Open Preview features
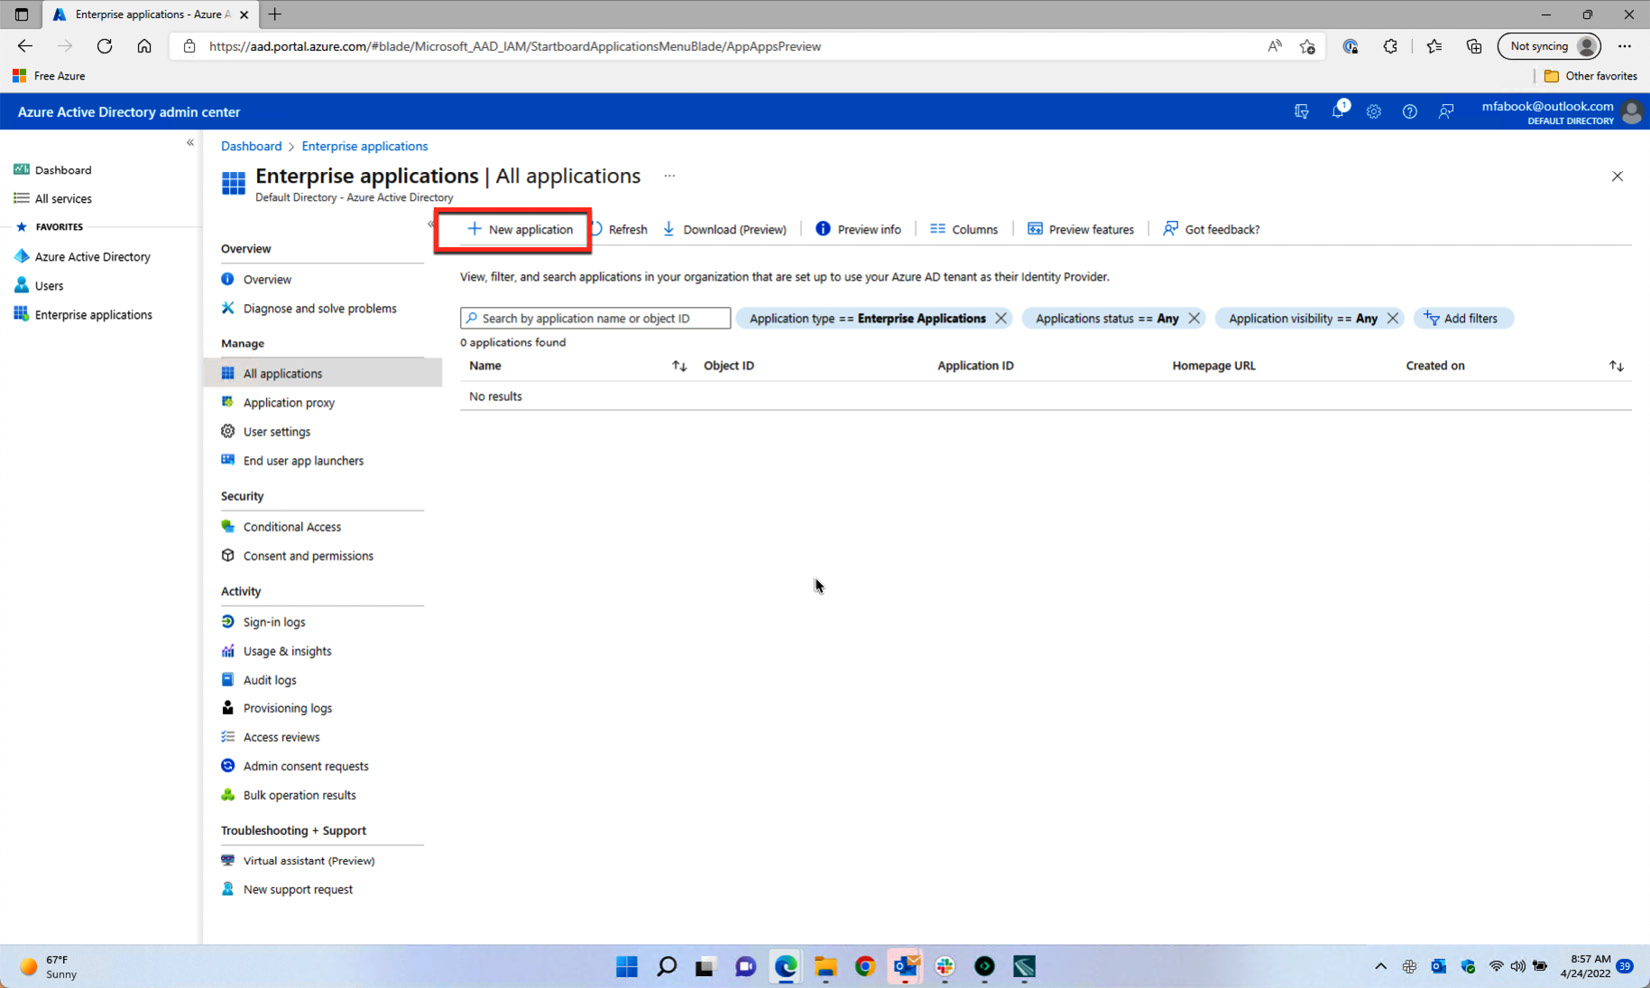This screenshot has height=988, width=1650. coord(1081,229)
